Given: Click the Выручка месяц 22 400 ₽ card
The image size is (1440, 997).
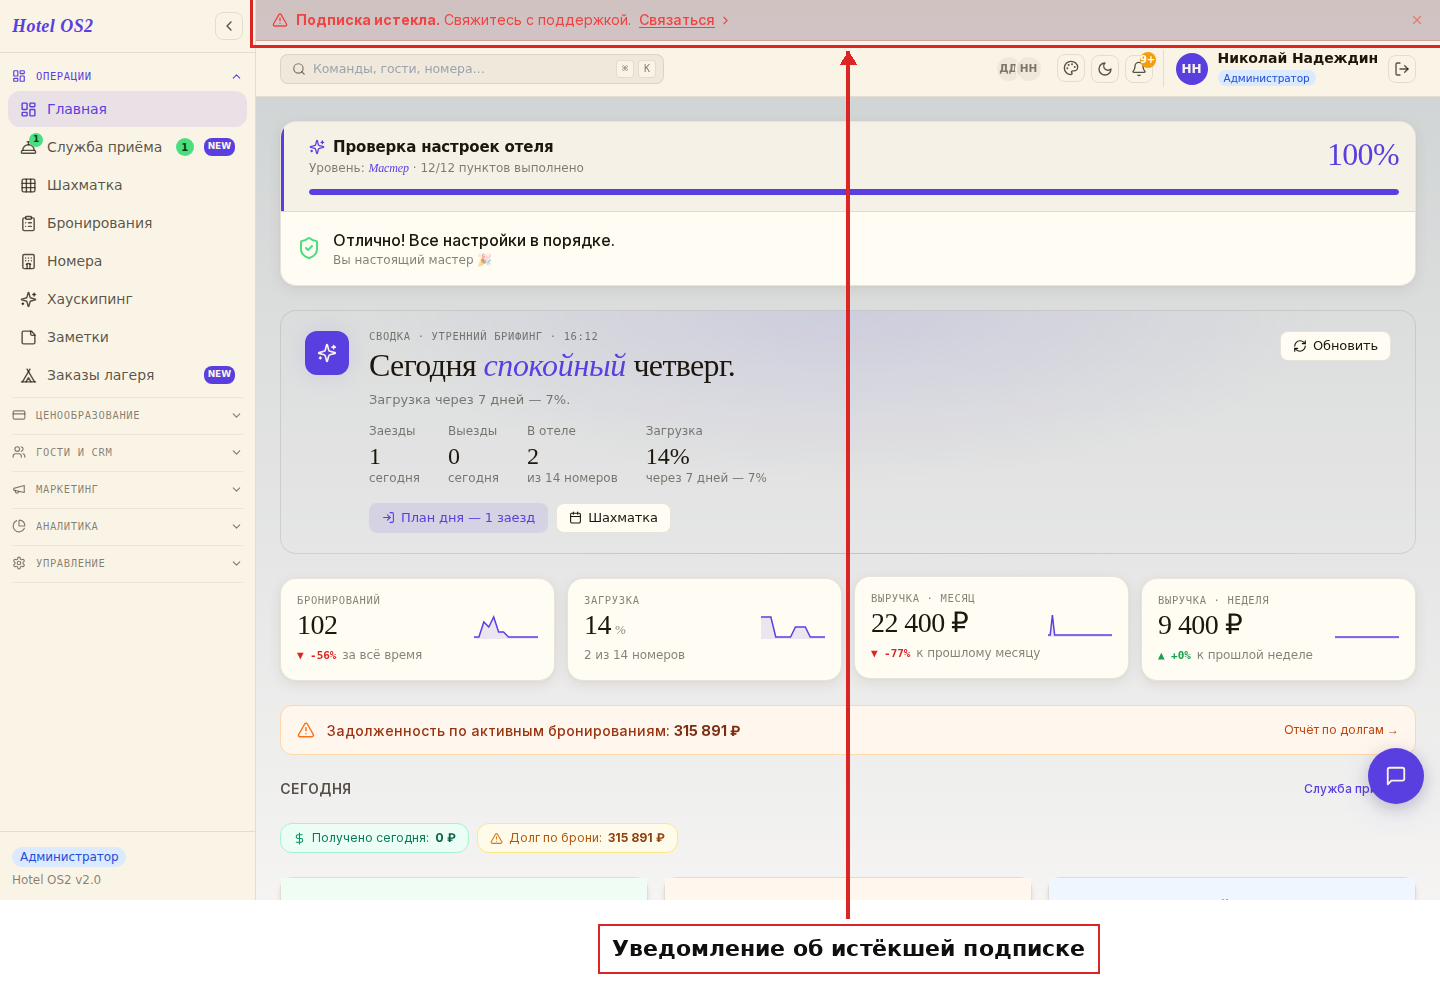Looking at the screenshot, I should pos(991,628).
